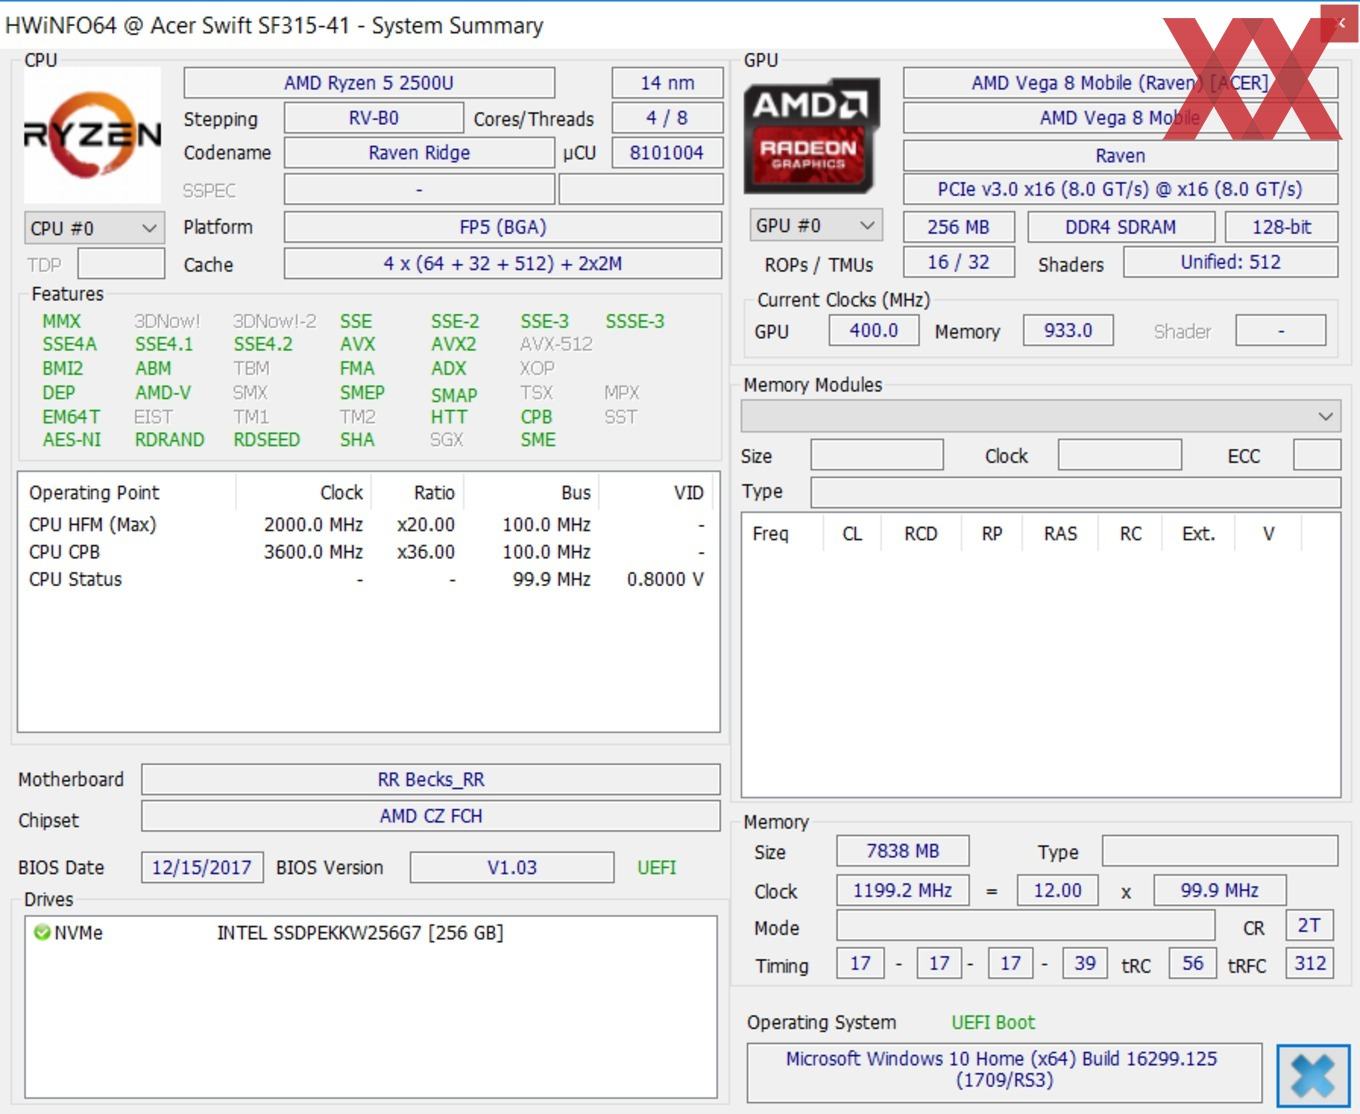Select the CPU HFM (Max) operating point row

(x=367, y=524)
